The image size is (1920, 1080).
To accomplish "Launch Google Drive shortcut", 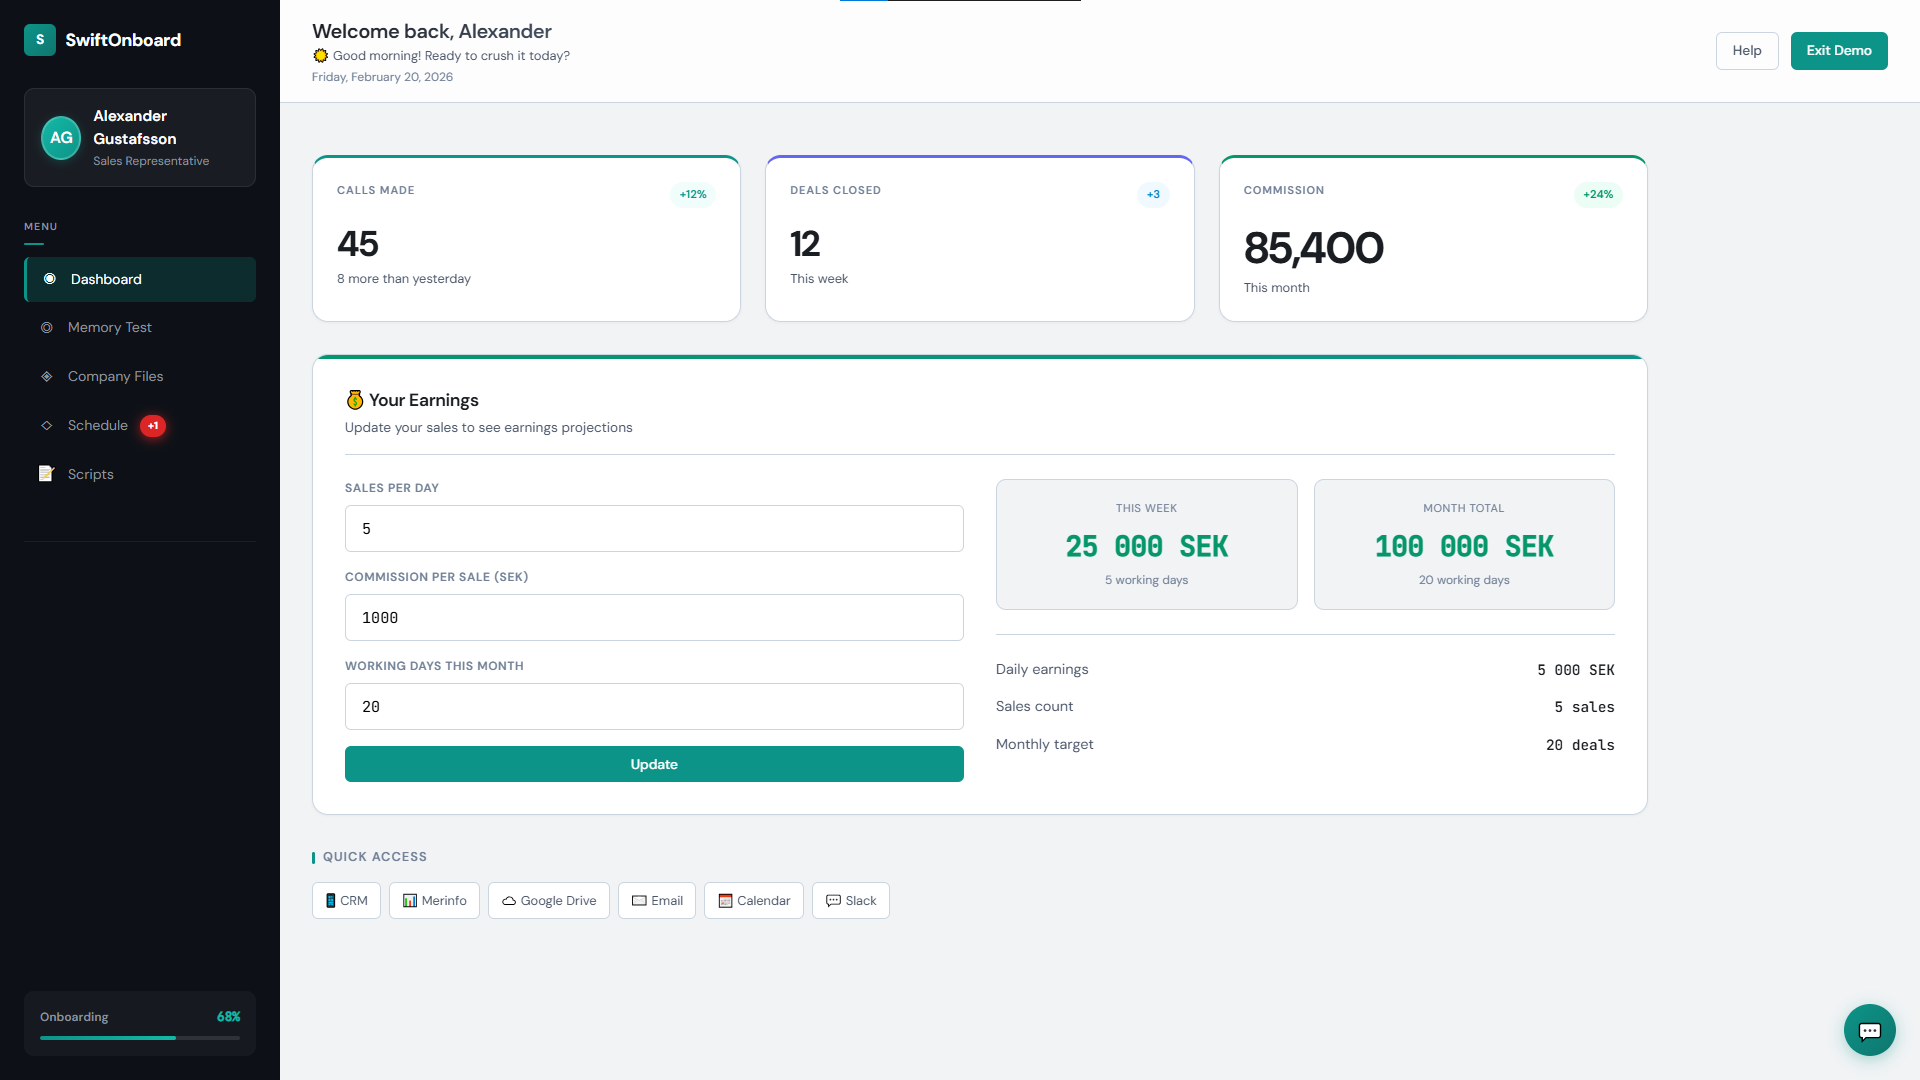I will coord(548,900).
